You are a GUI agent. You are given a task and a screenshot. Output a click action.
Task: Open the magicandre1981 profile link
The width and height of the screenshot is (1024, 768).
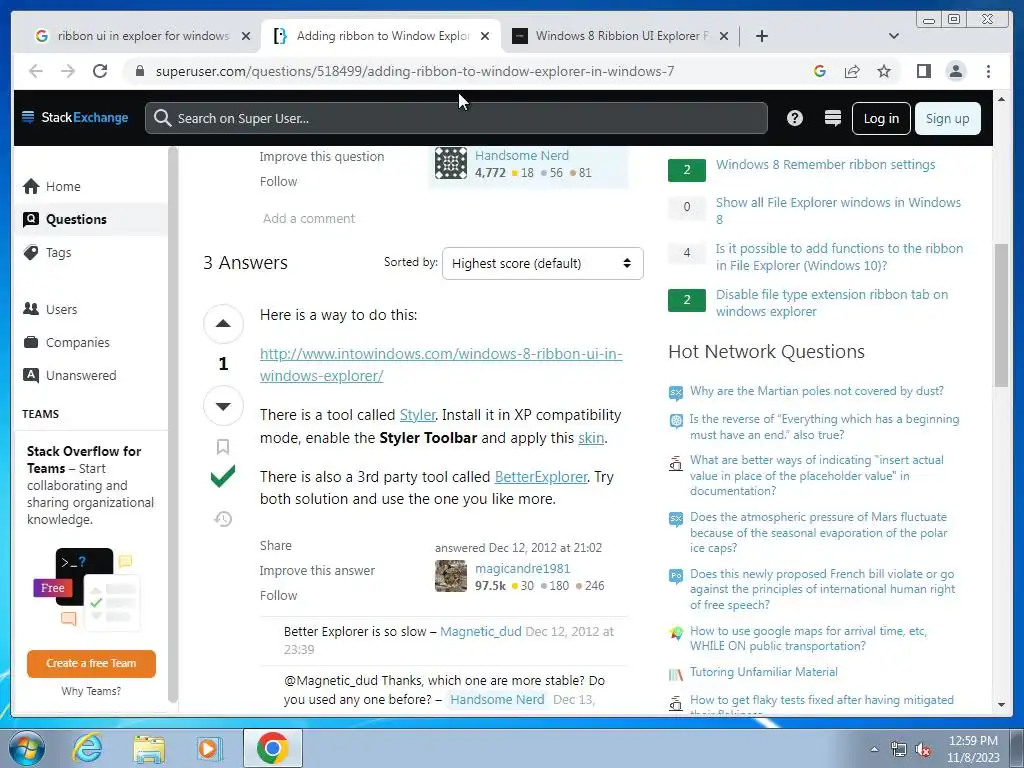(x=522, y=568)
